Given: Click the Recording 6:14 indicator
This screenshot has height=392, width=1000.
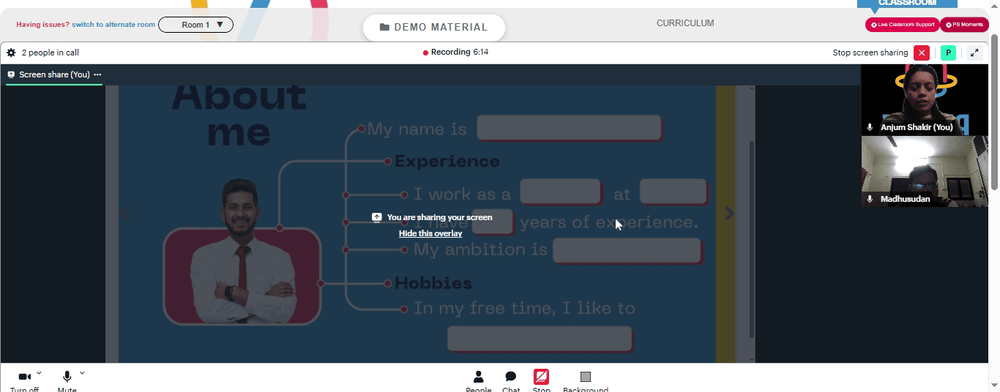Looking at the screenshot, I should 456,52.
